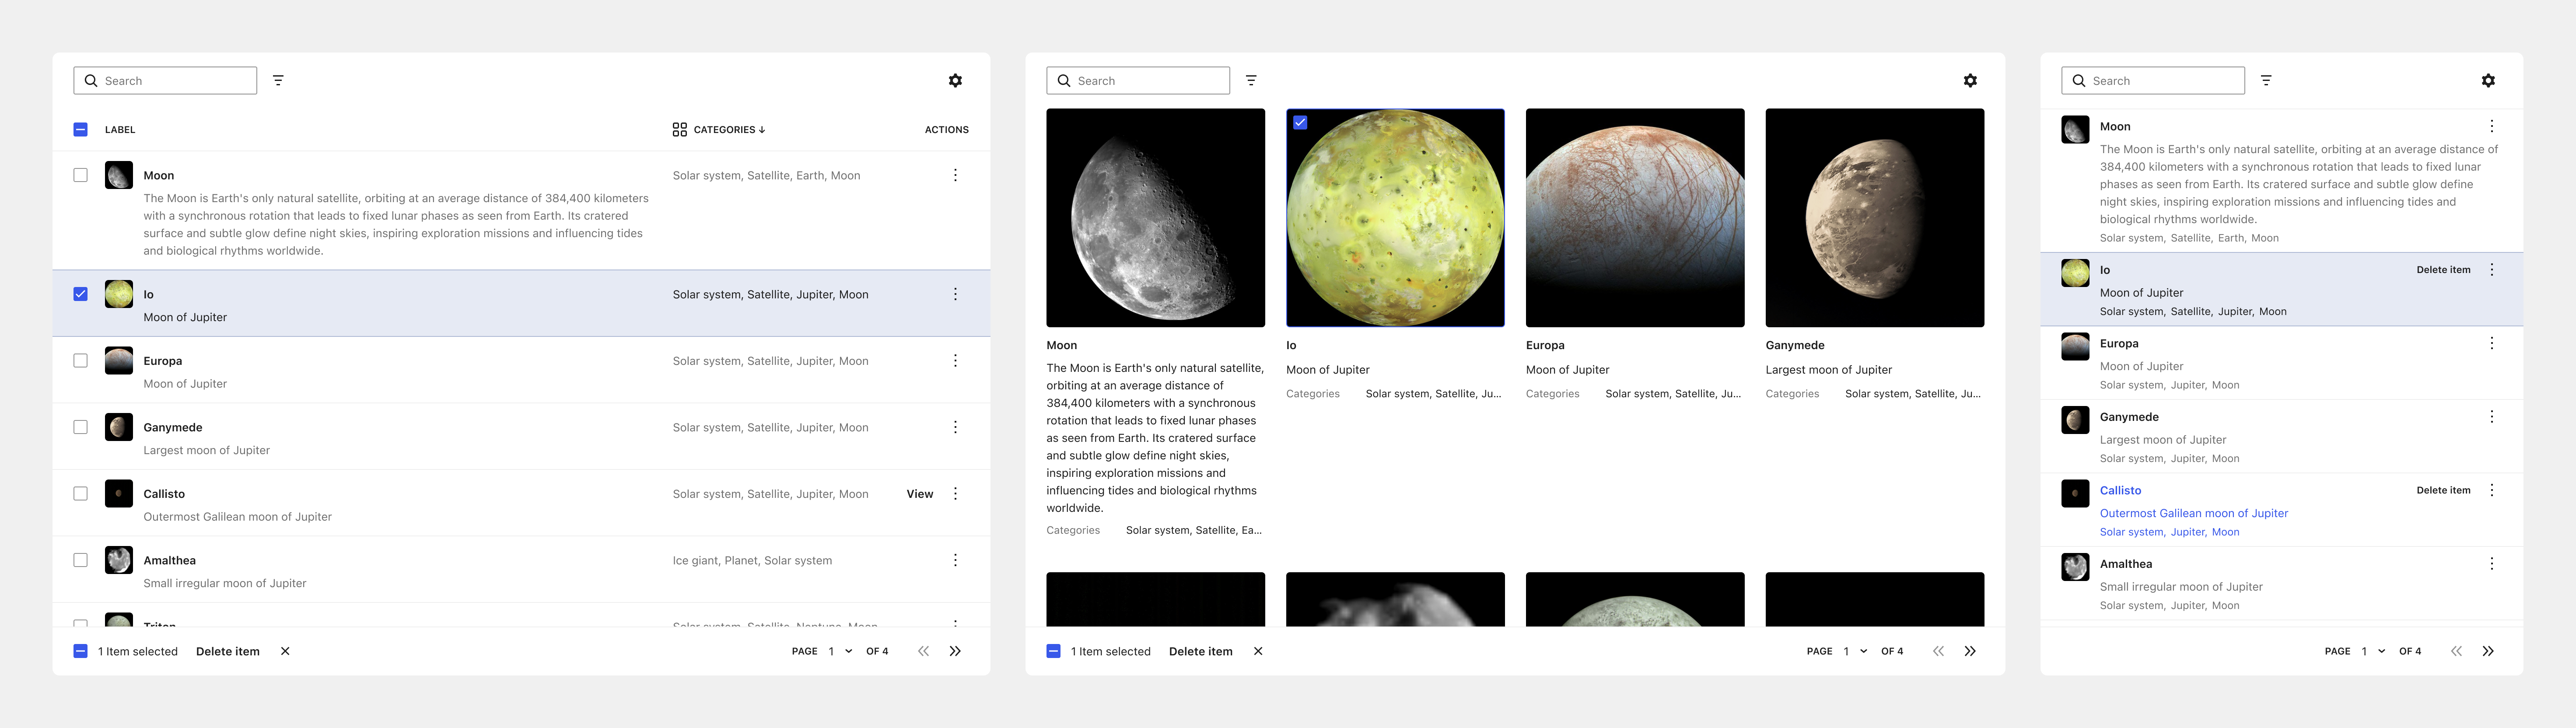Click the Moon thumbnail in the table row
The width and height of the screenshot is (2576, 728).
tap(119, 175)
